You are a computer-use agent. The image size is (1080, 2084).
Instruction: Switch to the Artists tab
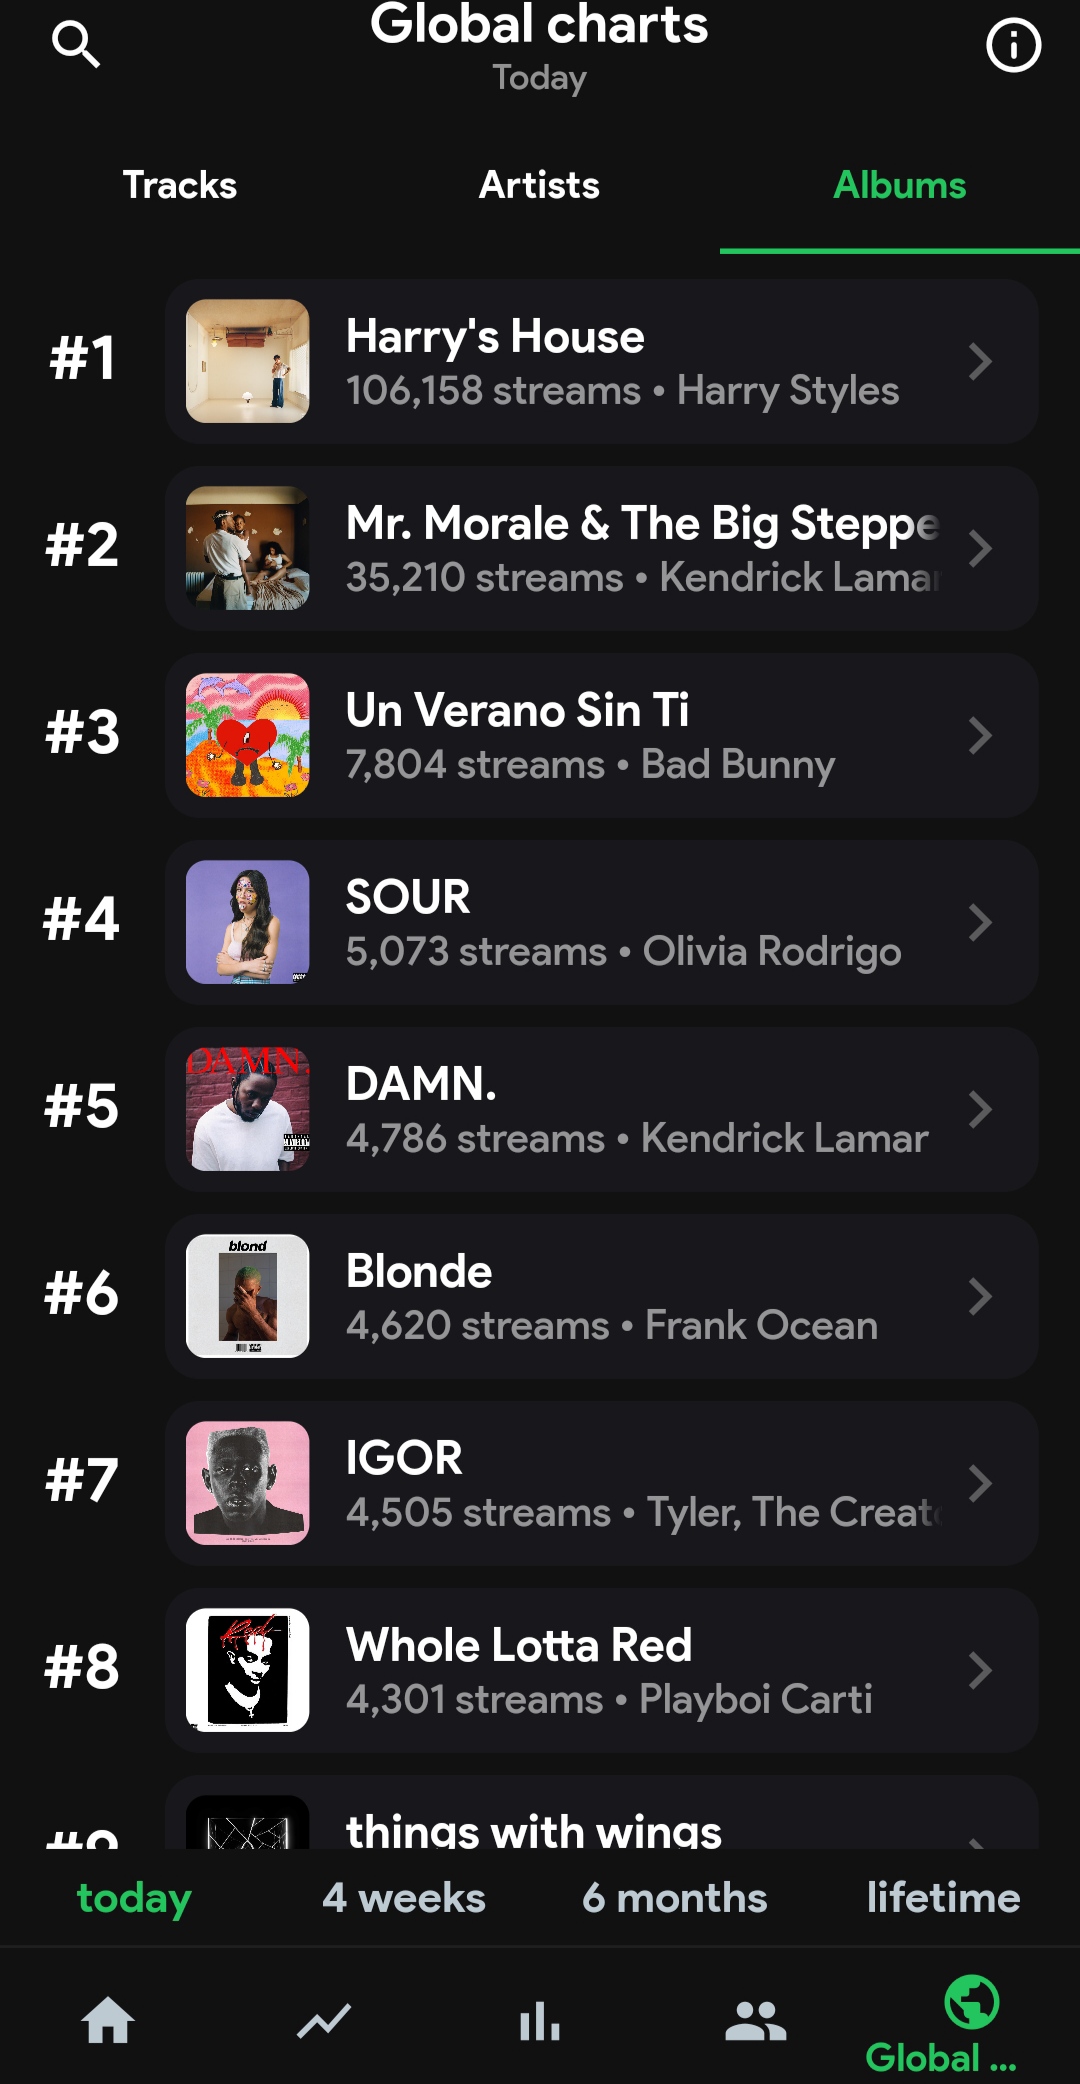(x=539, y=185)
